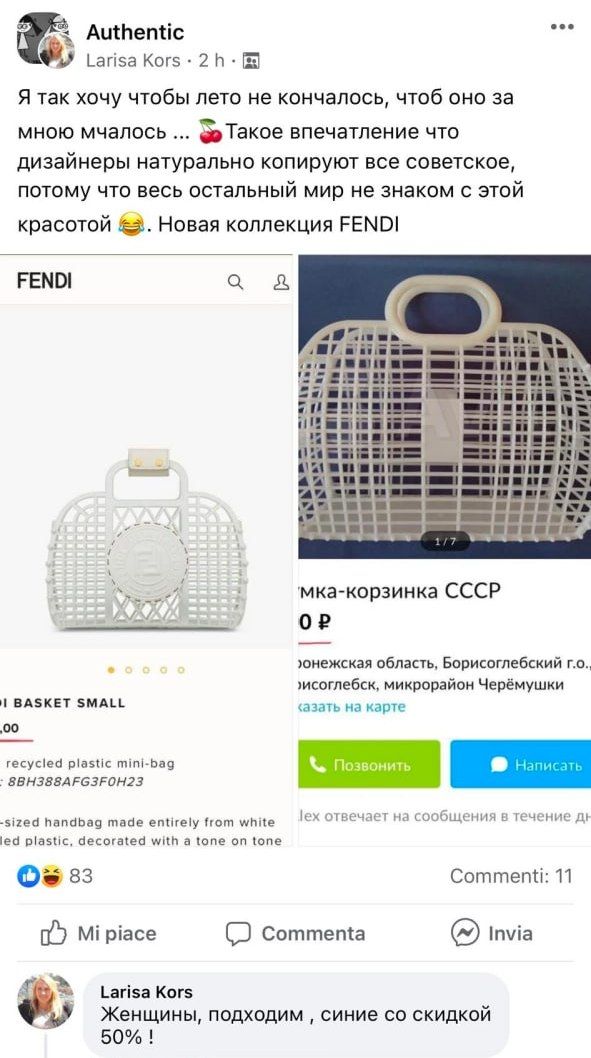The image size is (591, 1058).
Task: Tap the green Позвонить call button
Action: [x=369, y=764]
